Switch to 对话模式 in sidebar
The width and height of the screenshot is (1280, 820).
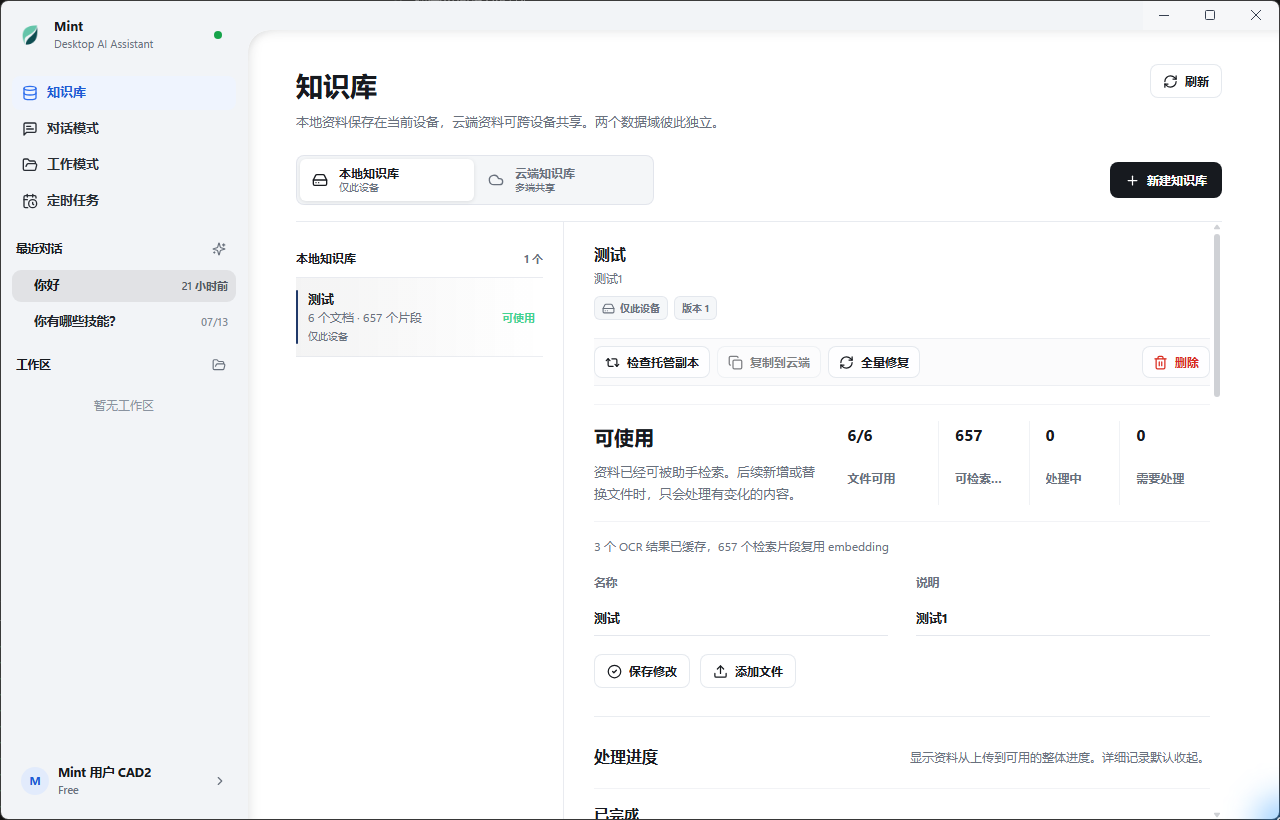[x=124, y=128]
